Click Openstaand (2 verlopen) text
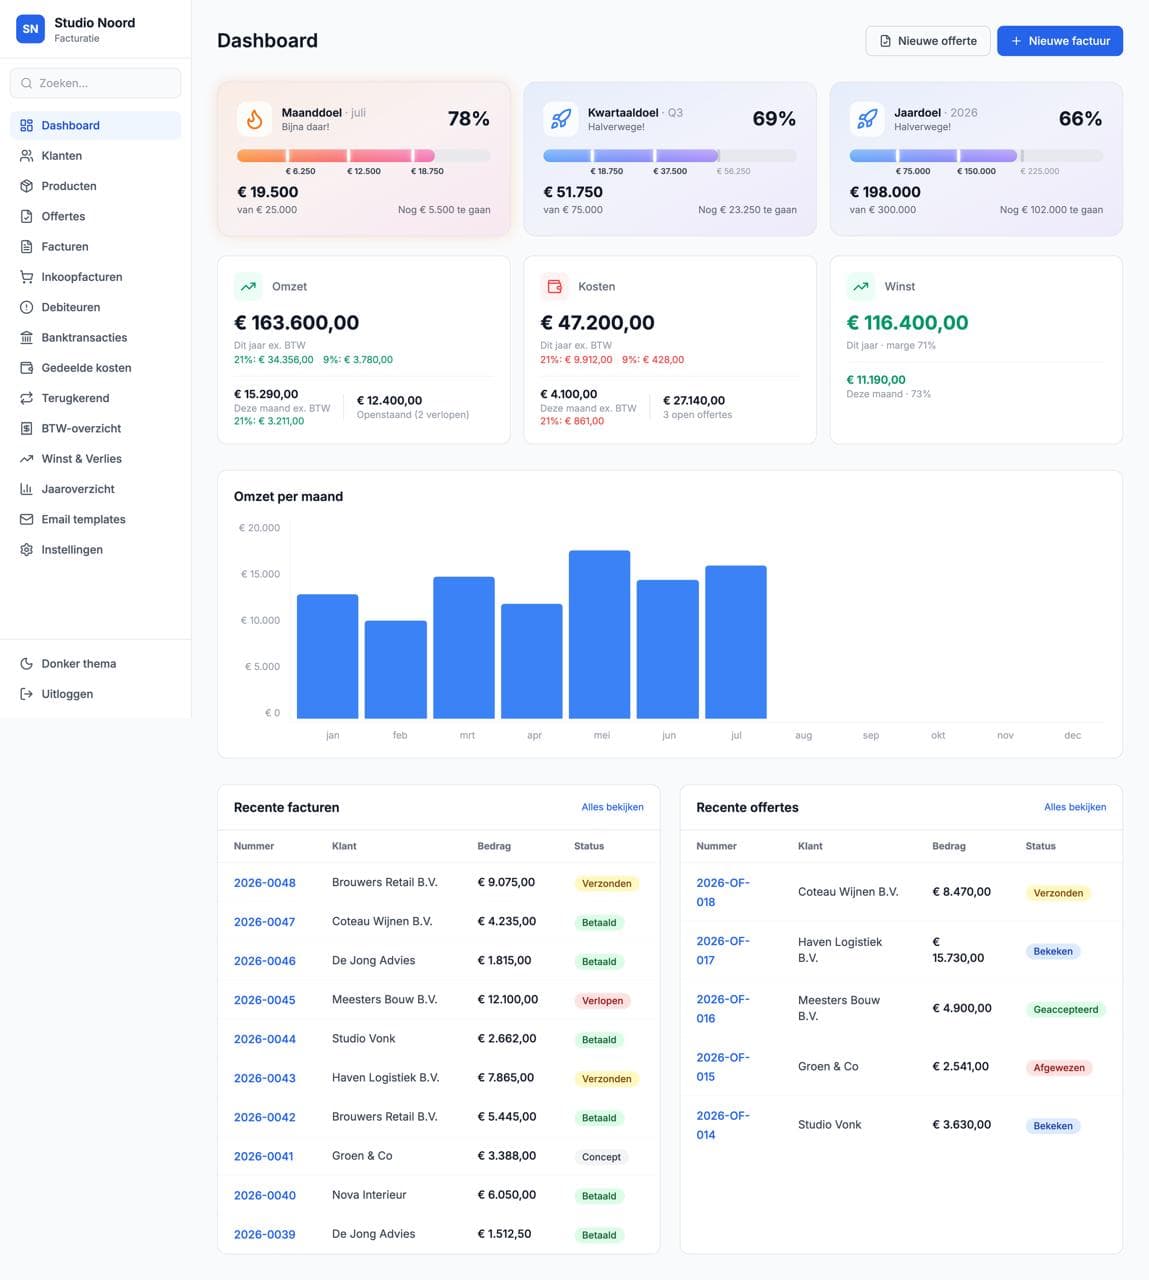Image resolution: width=1149 pixels, height=1280 pixels. (x=413, y=415)
